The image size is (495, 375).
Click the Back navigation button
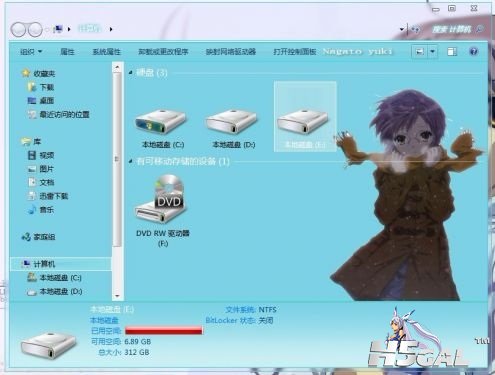click(x=18, y=29)
